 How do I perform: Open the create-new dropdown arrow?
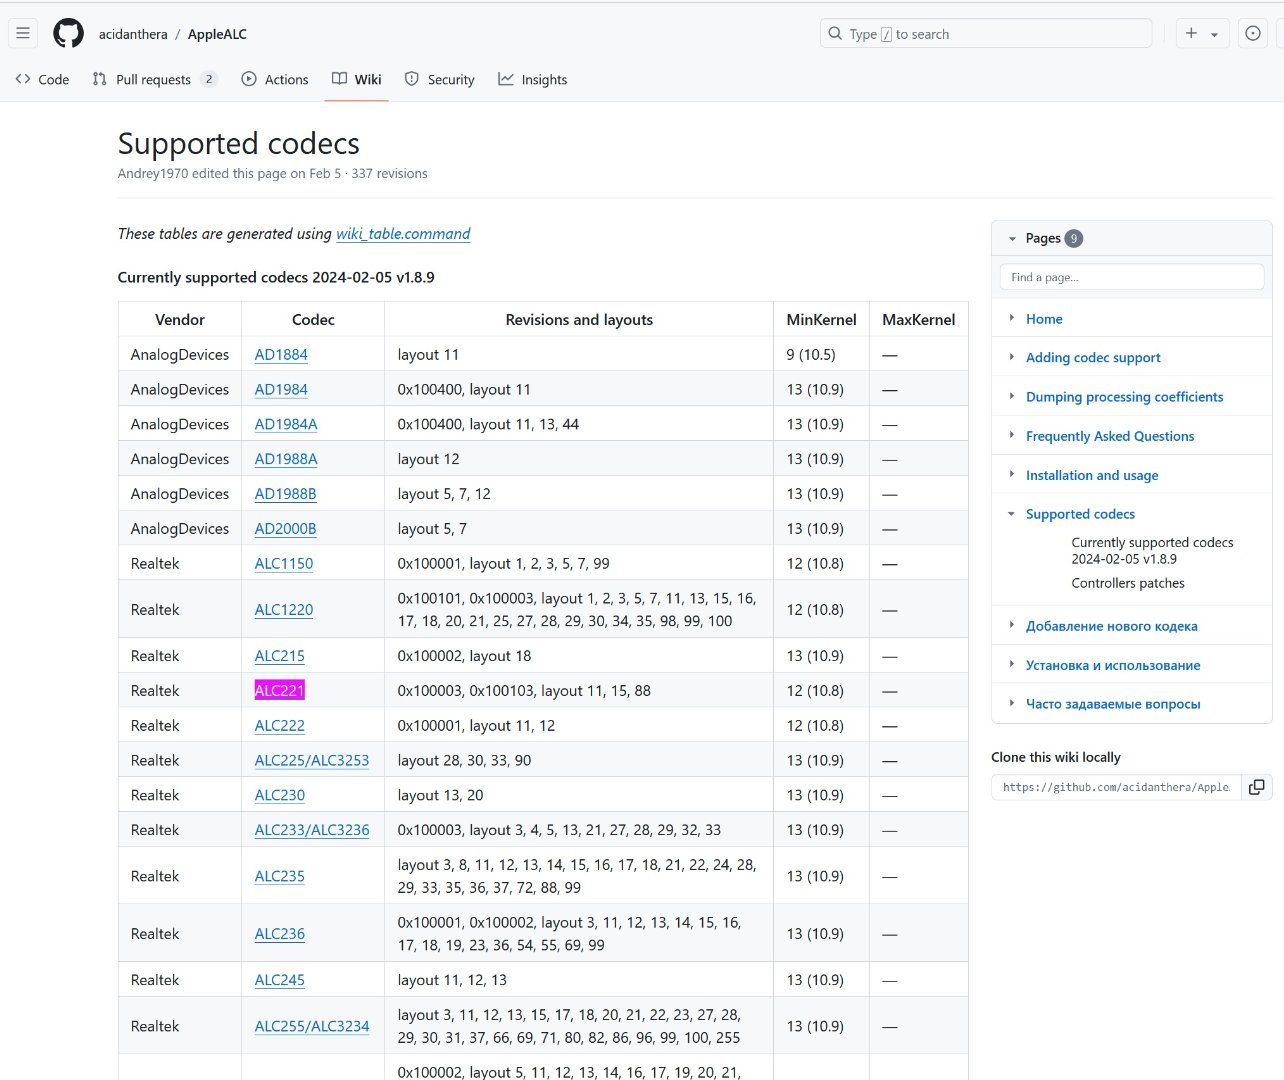point(1215,34)
